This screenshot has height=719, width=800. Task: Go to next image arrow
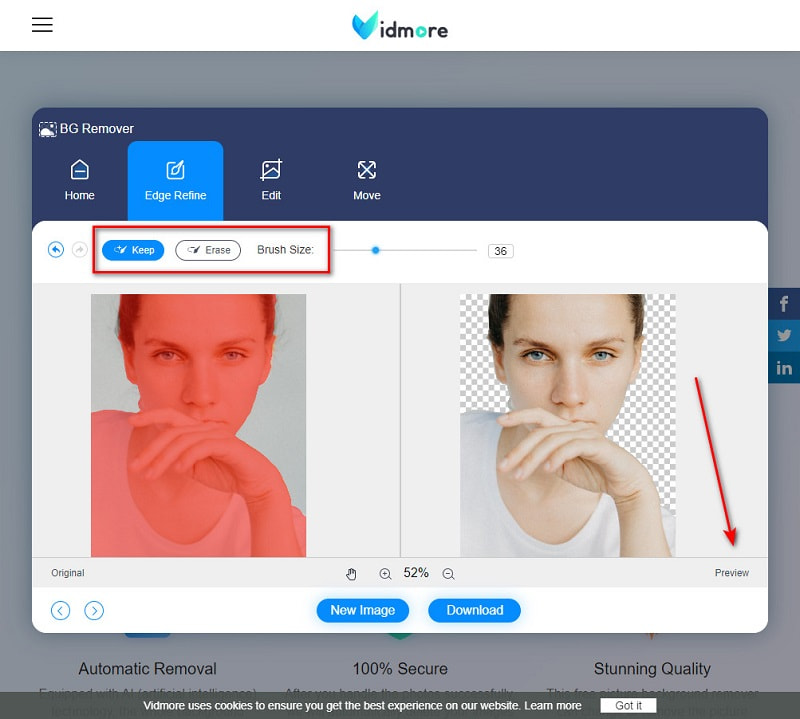pos(94,610)
